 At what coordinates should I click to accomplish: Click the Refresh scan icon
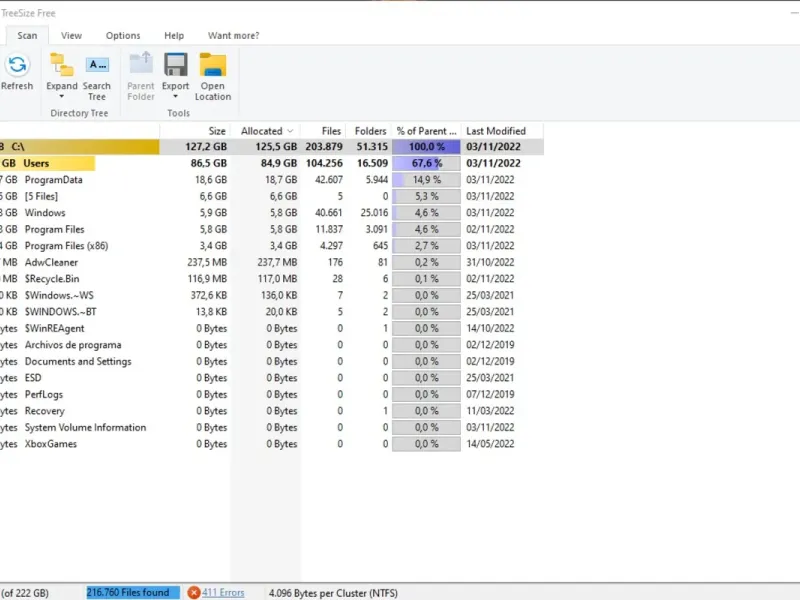point(17,65)
